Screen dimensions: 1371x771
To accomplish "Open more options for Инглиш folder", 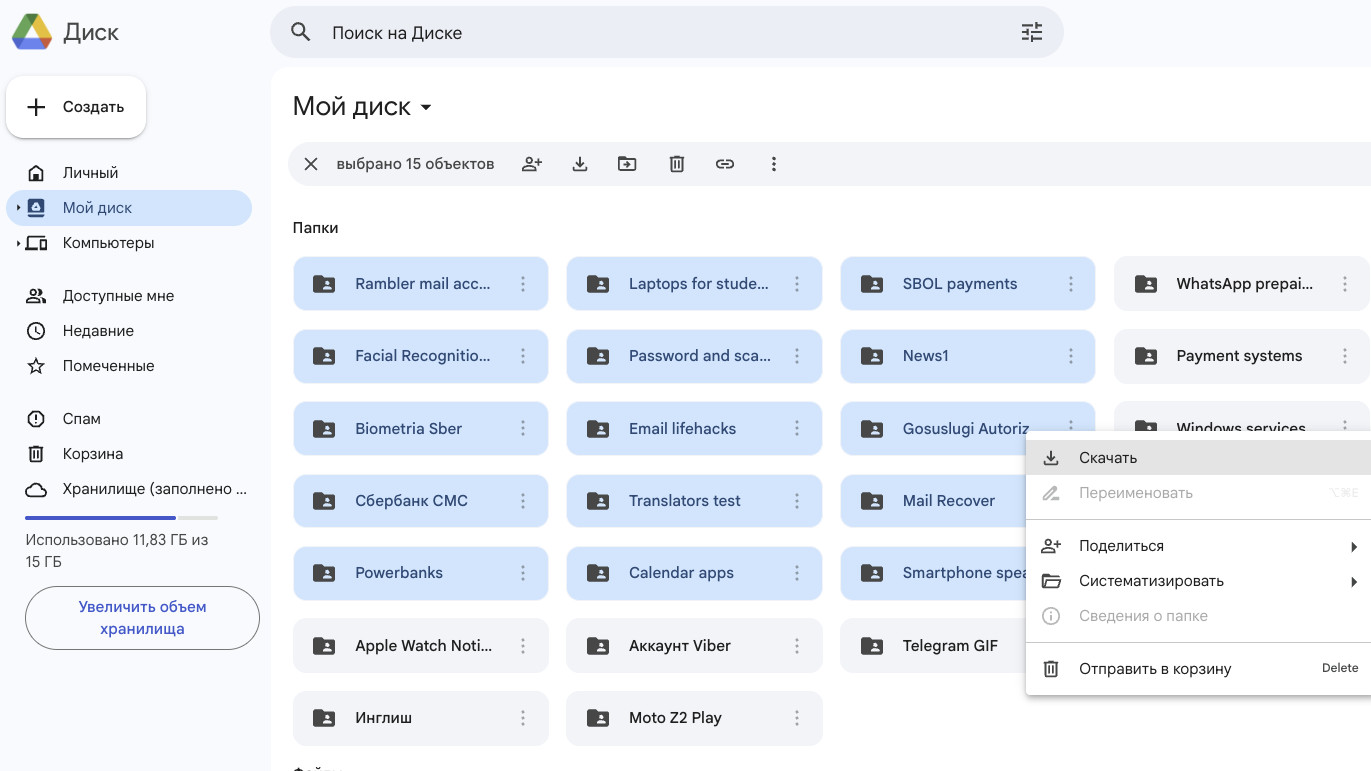I will tap(523, 718).
